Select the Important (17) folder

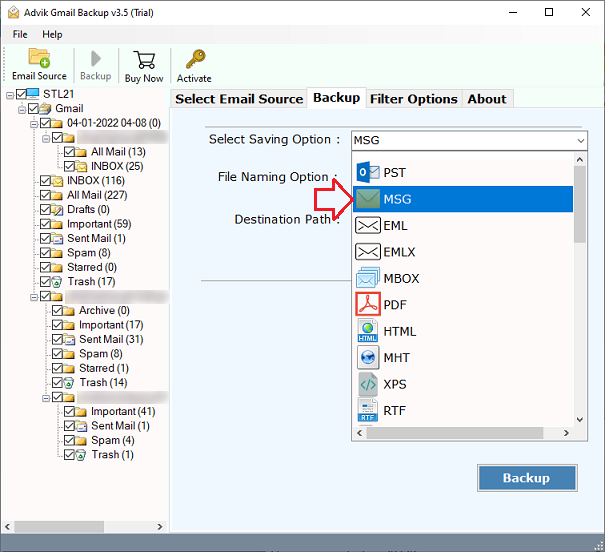[x=111, y=325]
